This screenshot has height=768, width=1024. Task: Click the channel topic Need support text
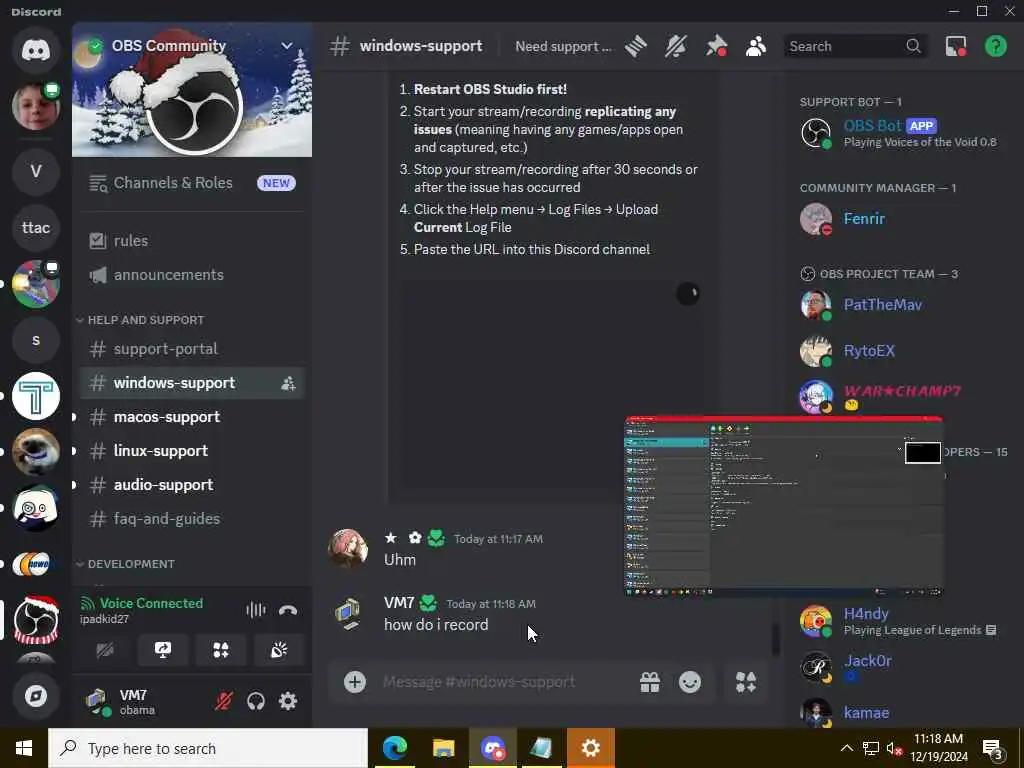[563, 46]
